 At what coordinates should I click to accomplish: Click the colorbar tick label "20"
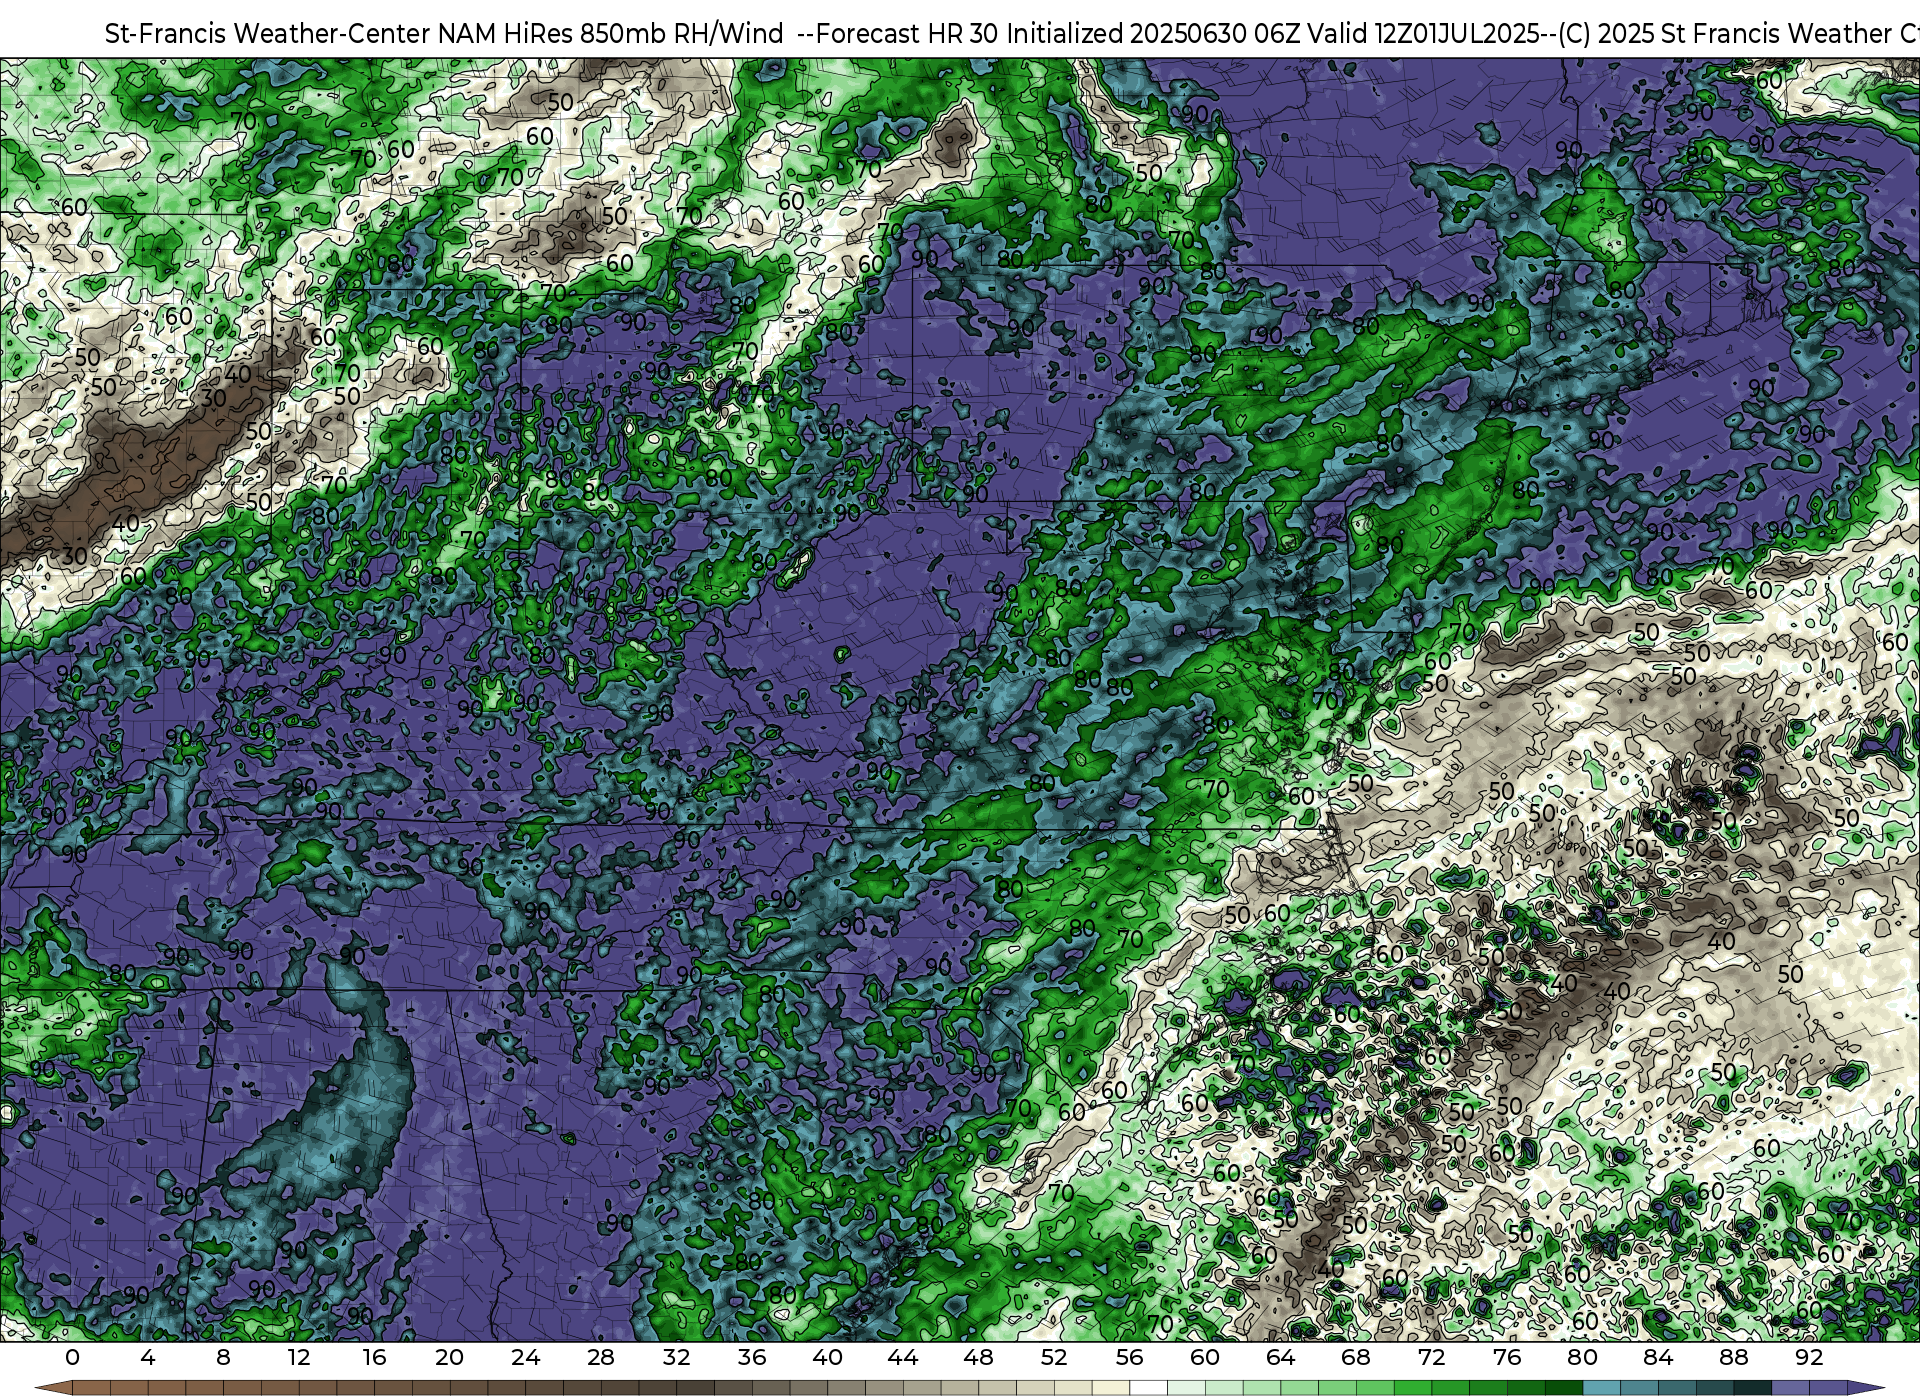(x=449, y=1358)
